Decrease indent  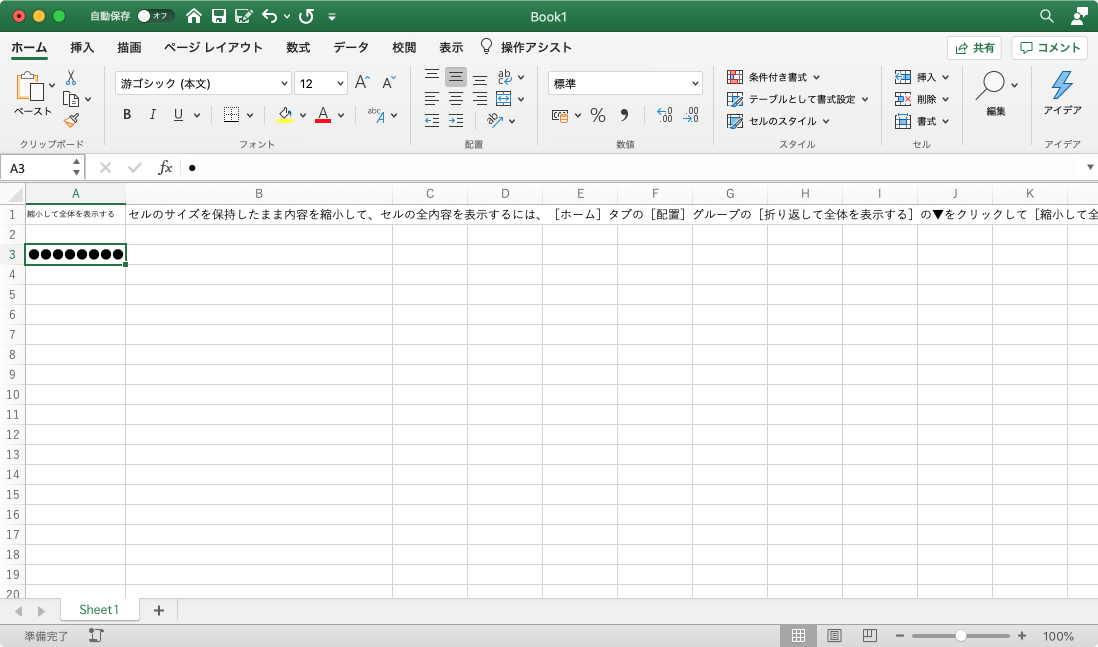pos(432,120)
